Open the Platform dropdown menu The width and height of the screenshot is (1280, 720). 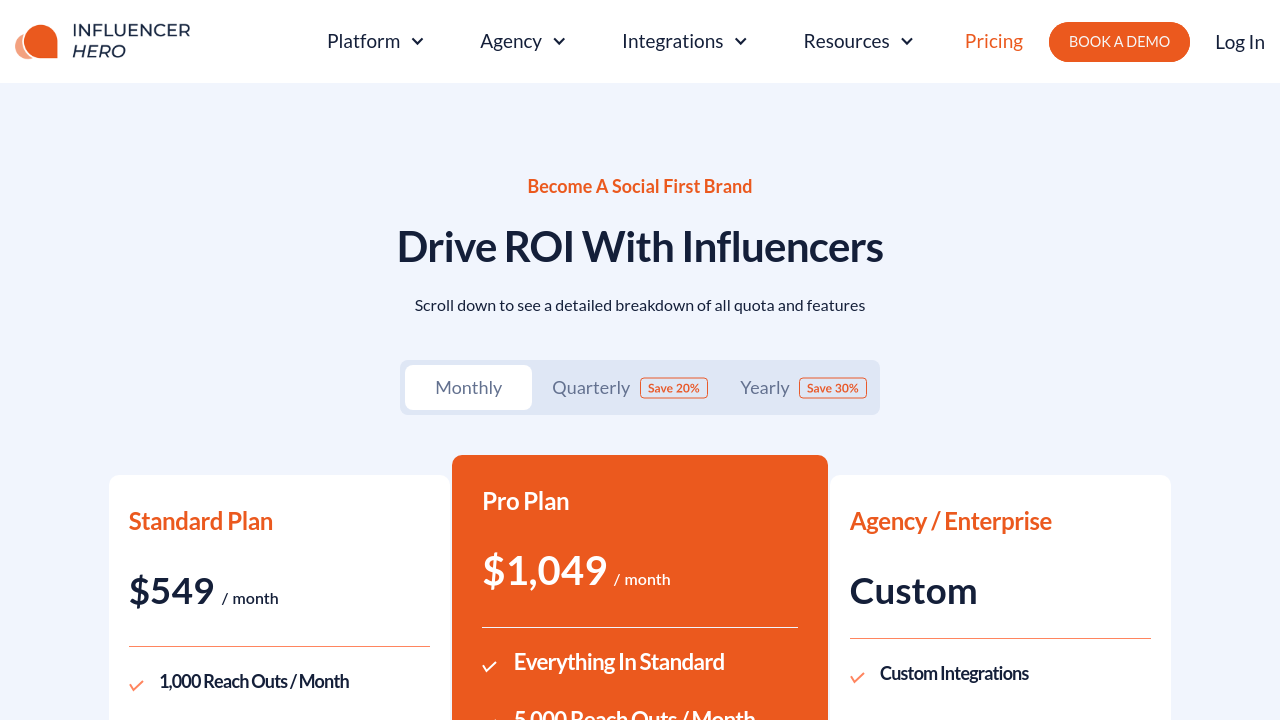pos(363,41)
